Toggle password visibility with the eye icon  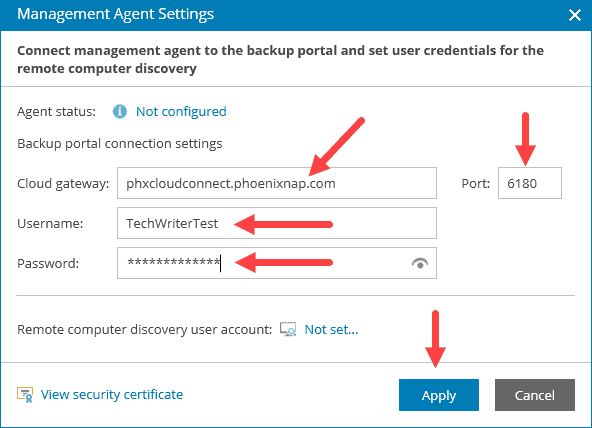click(x=420, y=263)
